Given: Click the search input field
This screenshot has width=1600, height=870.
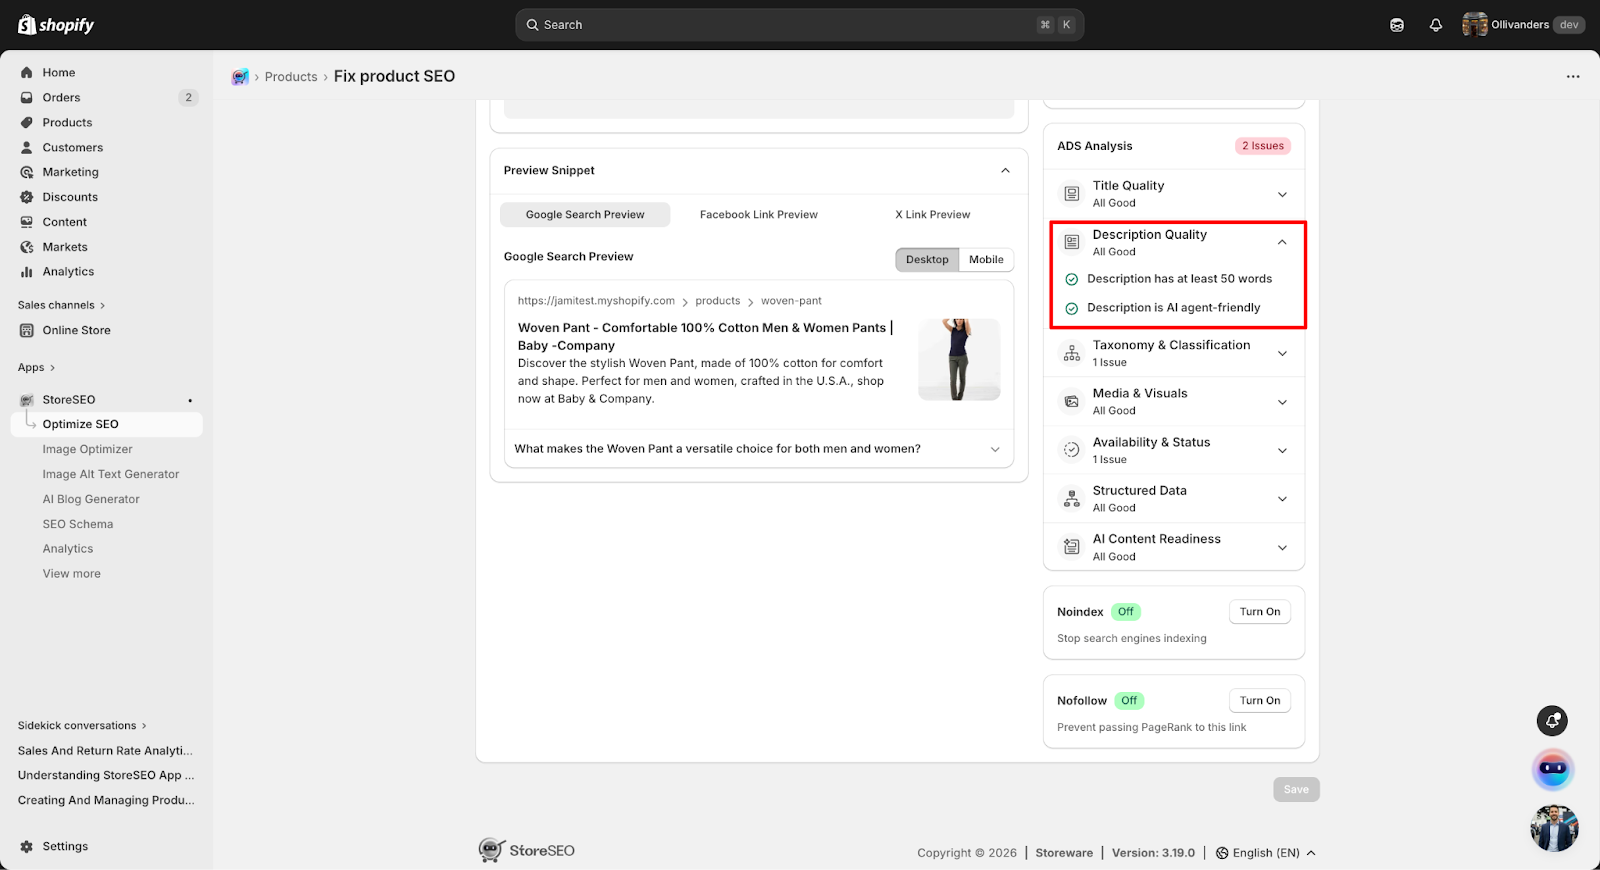Looking at the screenshot, I should [x=799, y=25].
